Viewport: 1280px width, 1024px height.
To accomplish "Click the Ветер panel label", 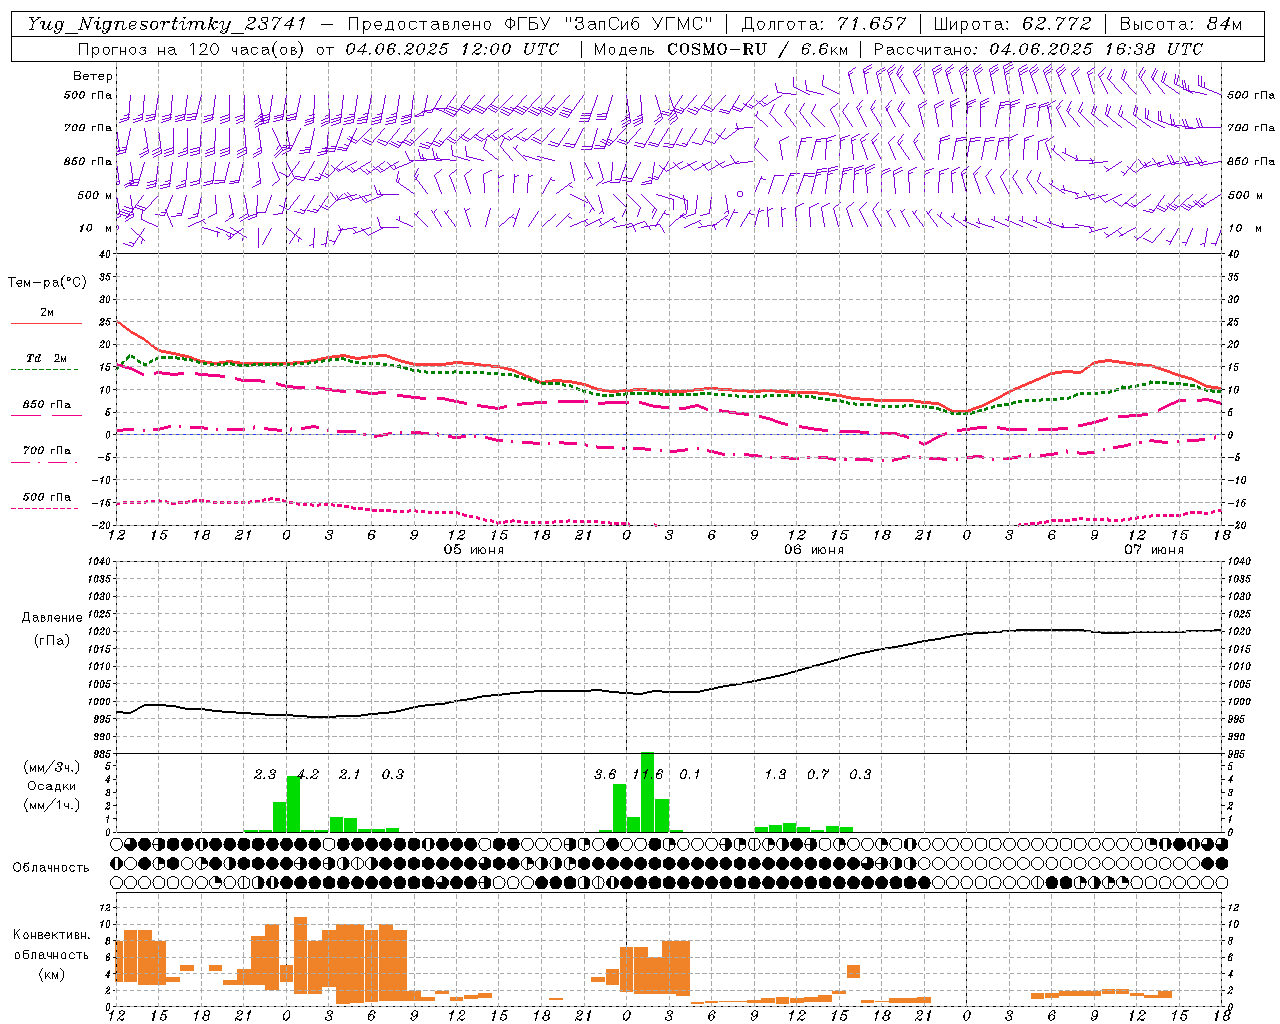I will coord(93,76).
